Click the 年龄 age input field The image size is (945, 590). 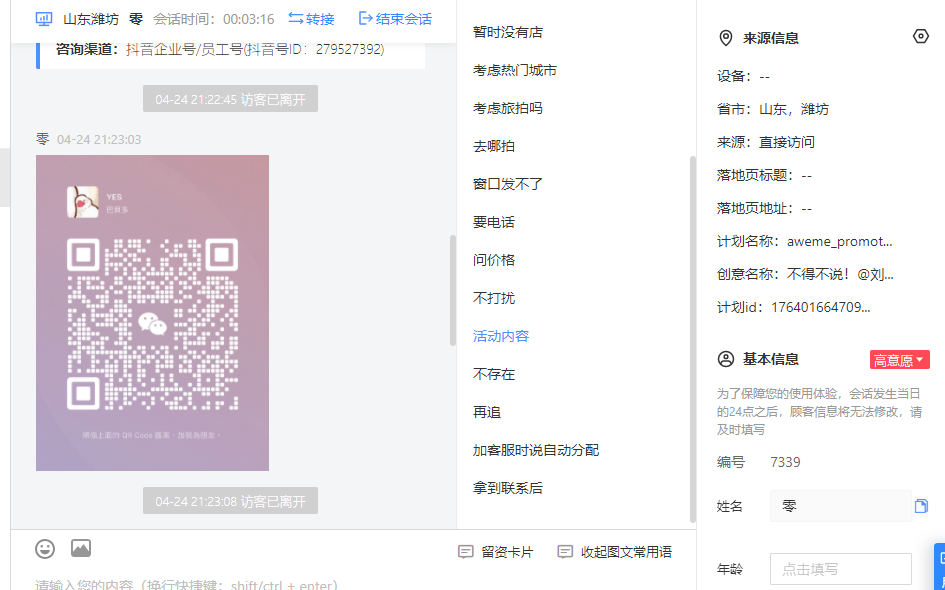coord(840,568)
